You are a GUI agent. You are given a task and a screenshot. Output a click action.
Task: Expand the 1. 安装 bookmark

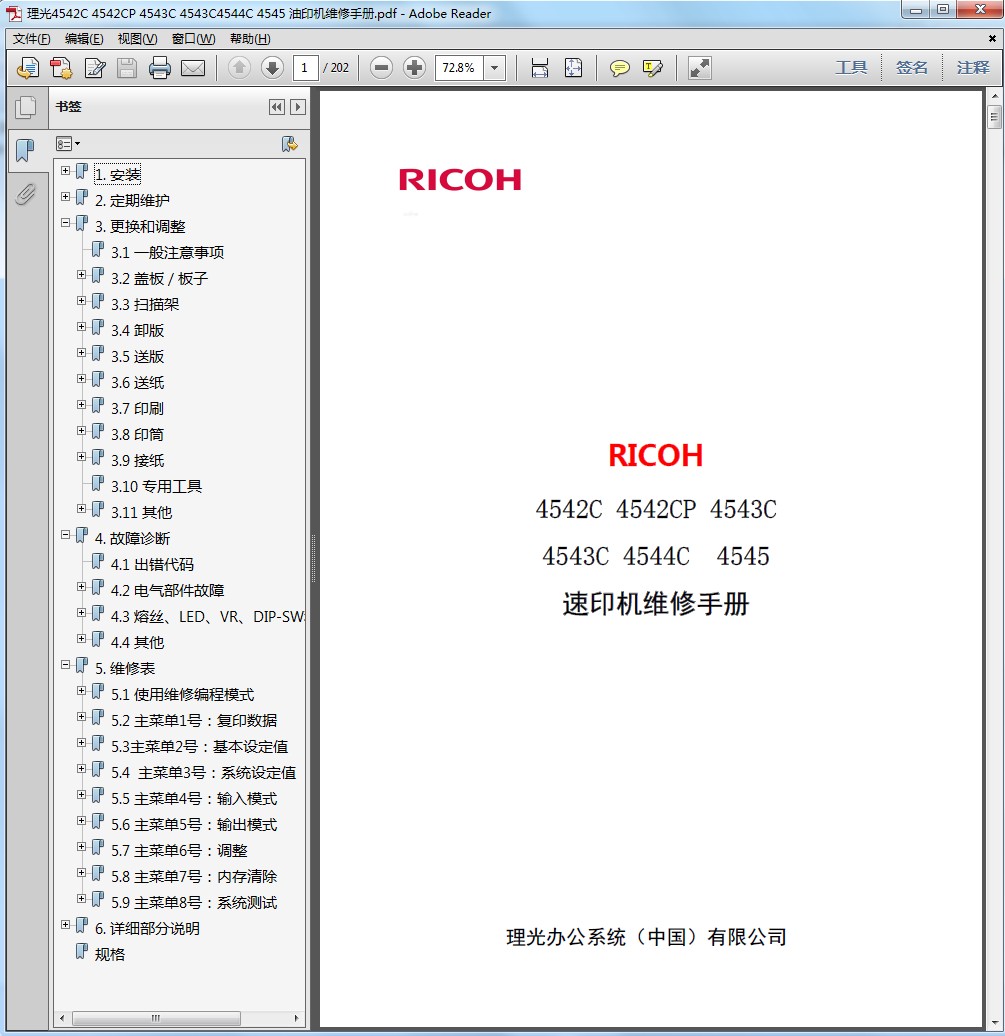pos(66,171)
